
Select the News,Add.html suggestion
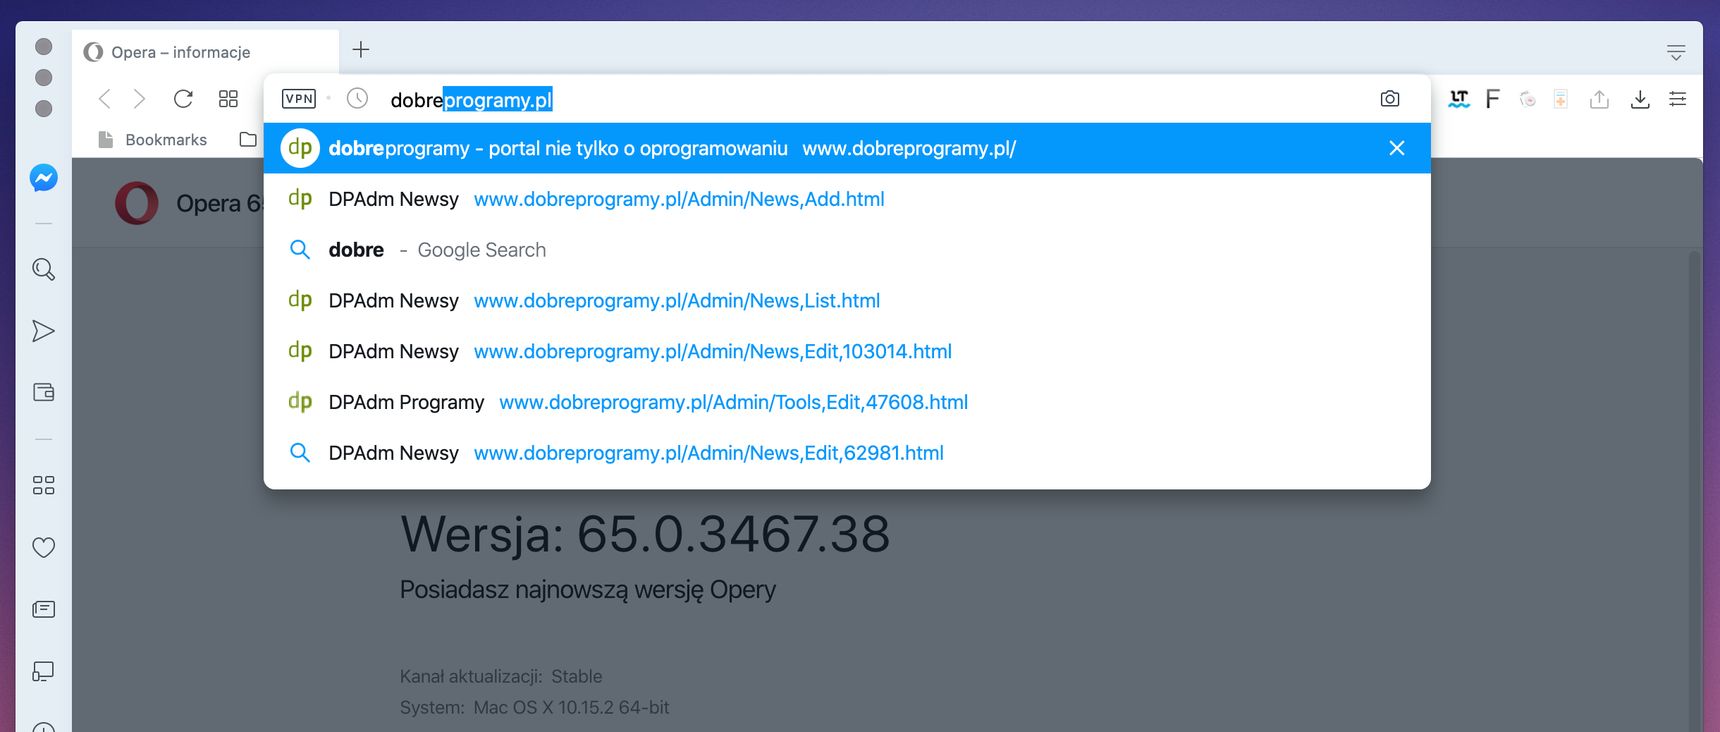coord(847,199)
